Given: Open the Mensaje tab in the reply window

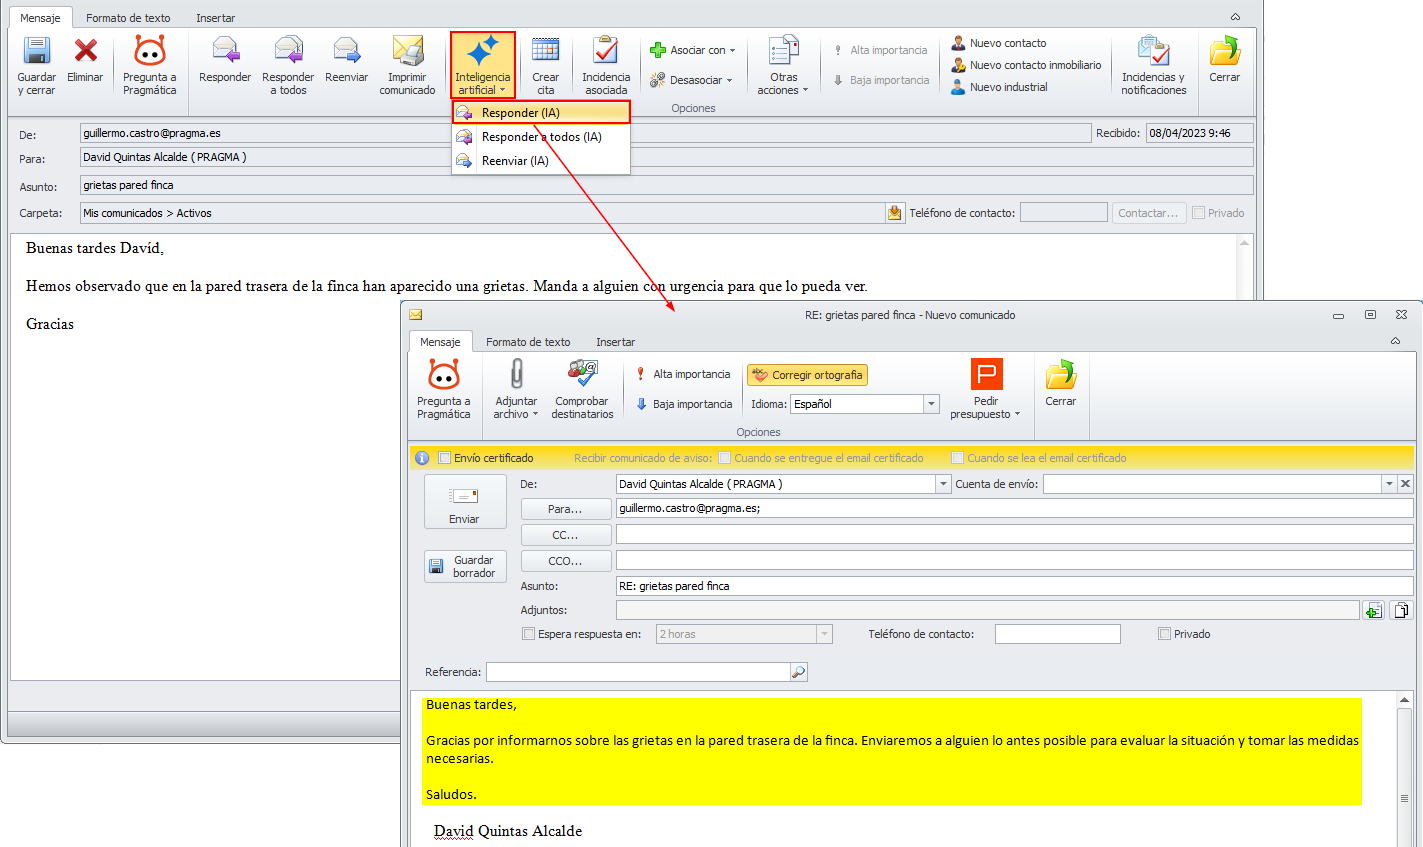Looking at the screenshot, I should click(440, 342).
